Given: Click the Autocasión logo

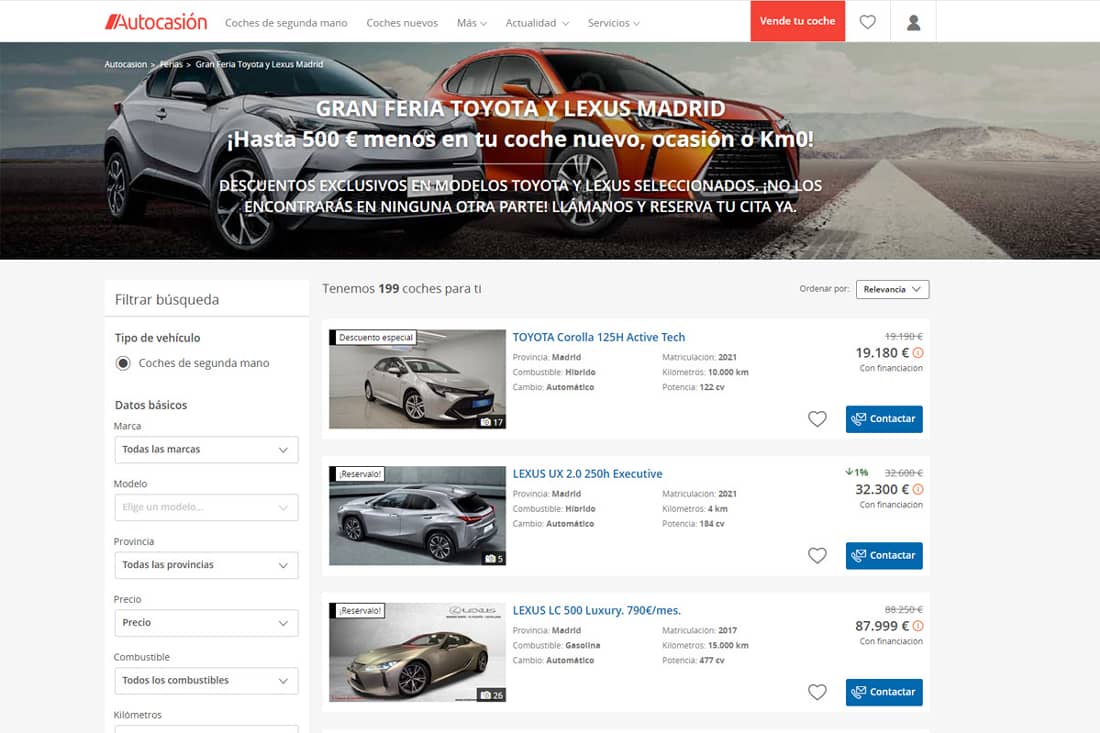Looking at the screenshot, I should point(156,22).
